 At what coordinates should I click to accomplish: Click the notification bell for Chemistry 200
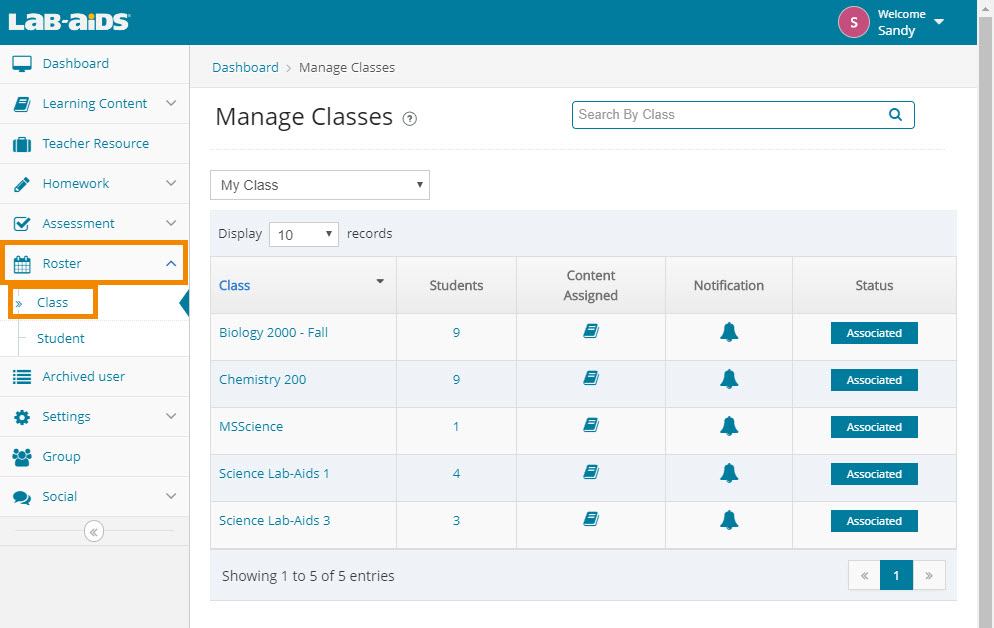click(x=728, y=380)
